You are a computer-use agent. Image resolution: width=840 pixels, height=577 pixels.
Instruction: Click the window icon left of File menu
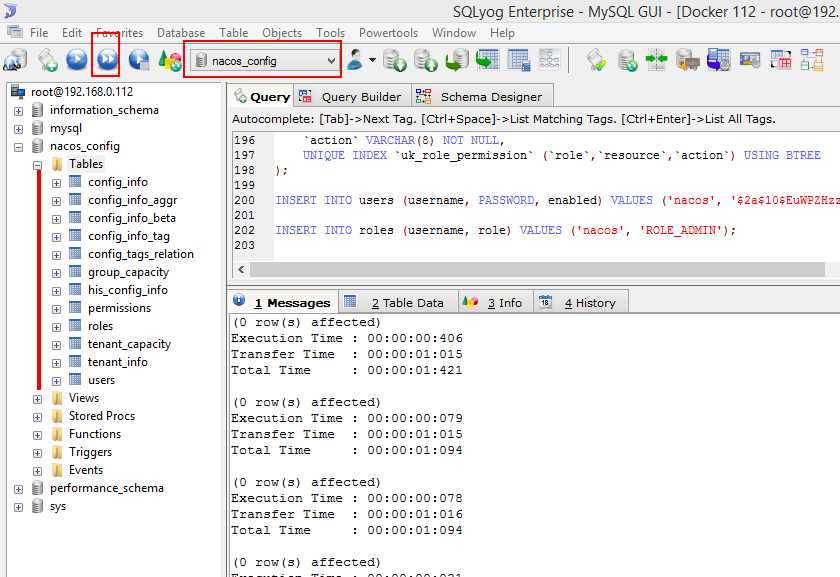(x=14, y=32)
